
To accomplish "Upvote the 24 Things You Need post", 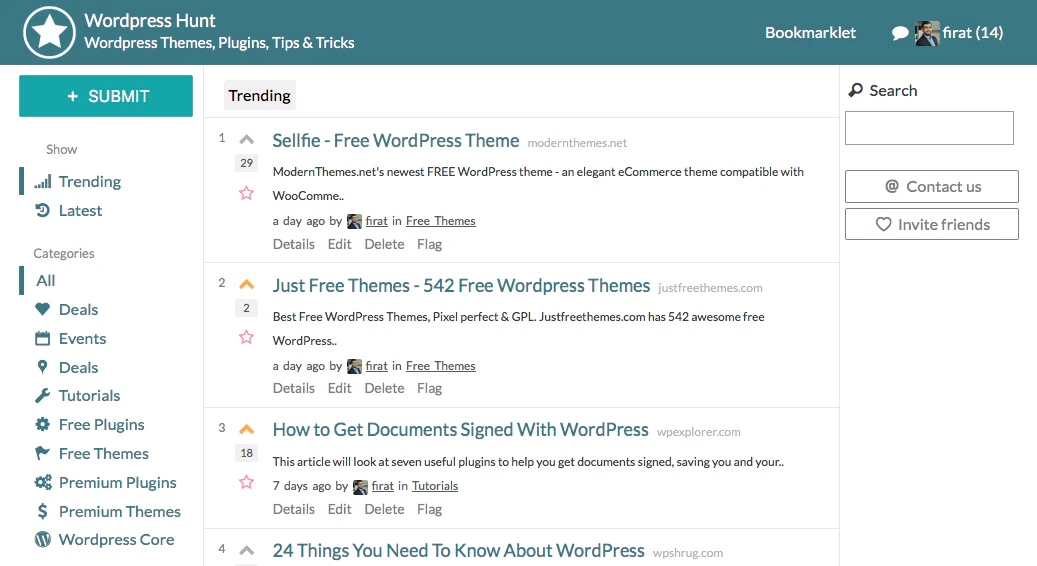I will pyautogui.click(x=247, y=550).
